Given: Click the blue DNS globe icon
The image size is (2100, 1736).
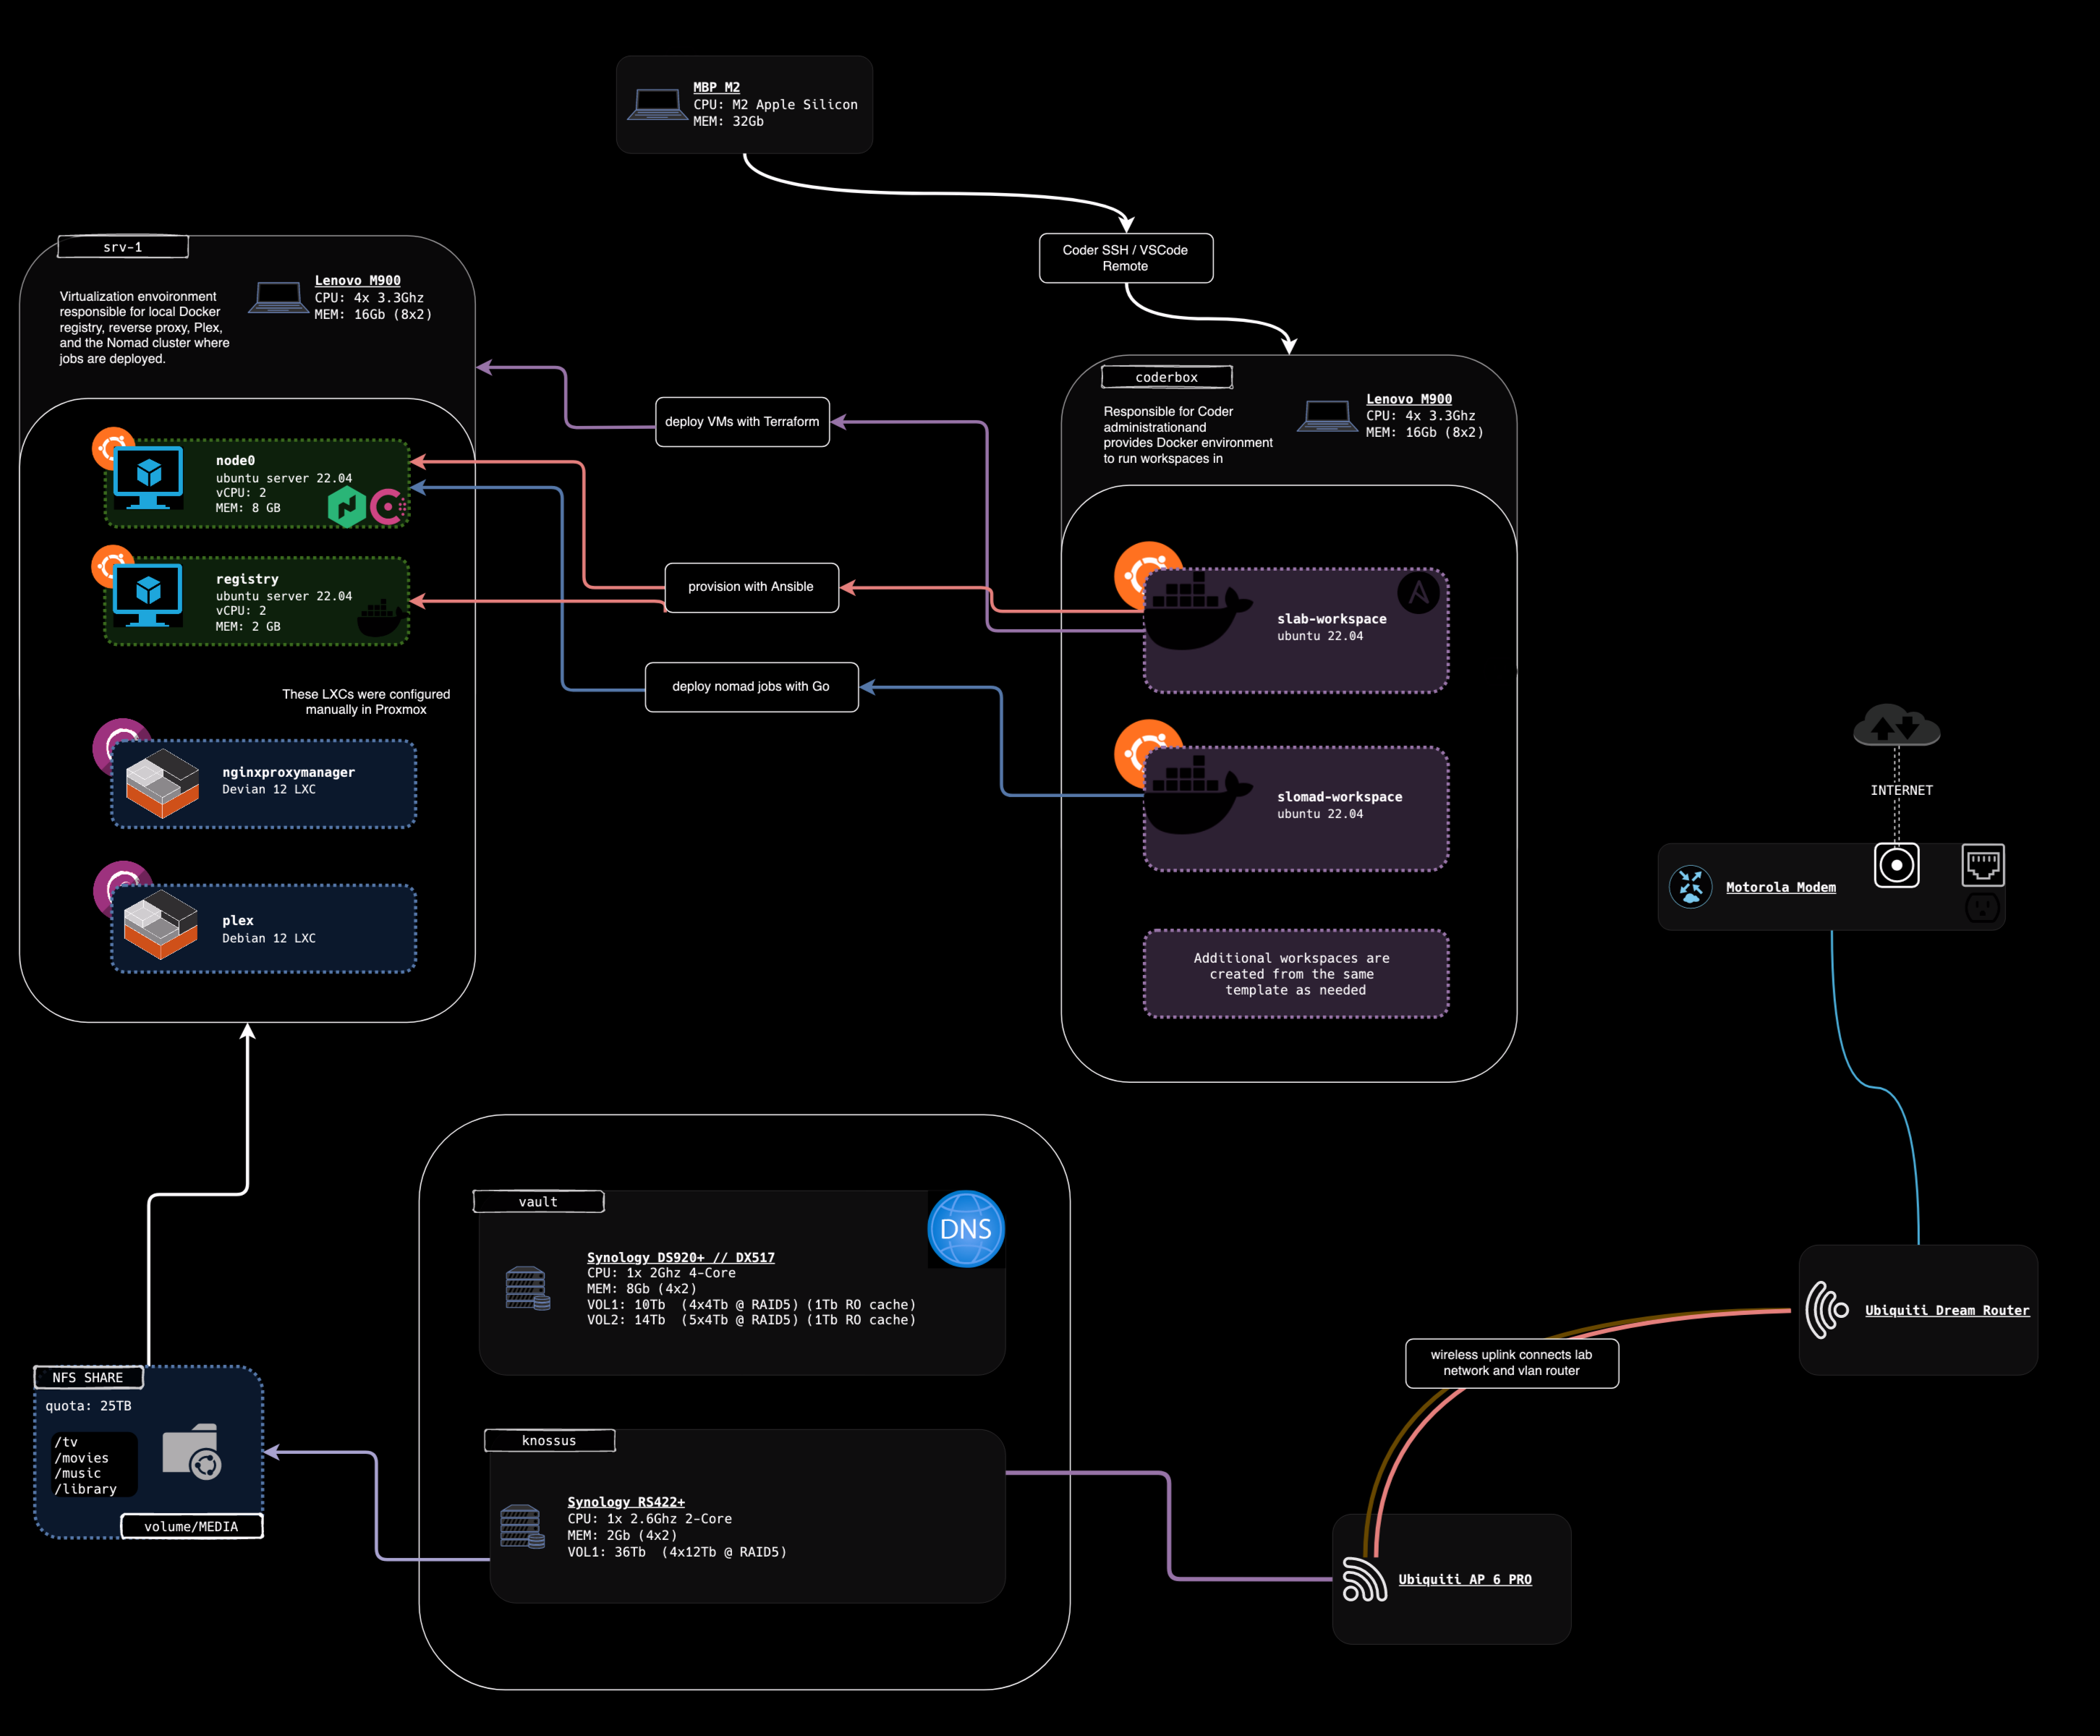Looking at the screenshot, I should tap(965, 1229).
